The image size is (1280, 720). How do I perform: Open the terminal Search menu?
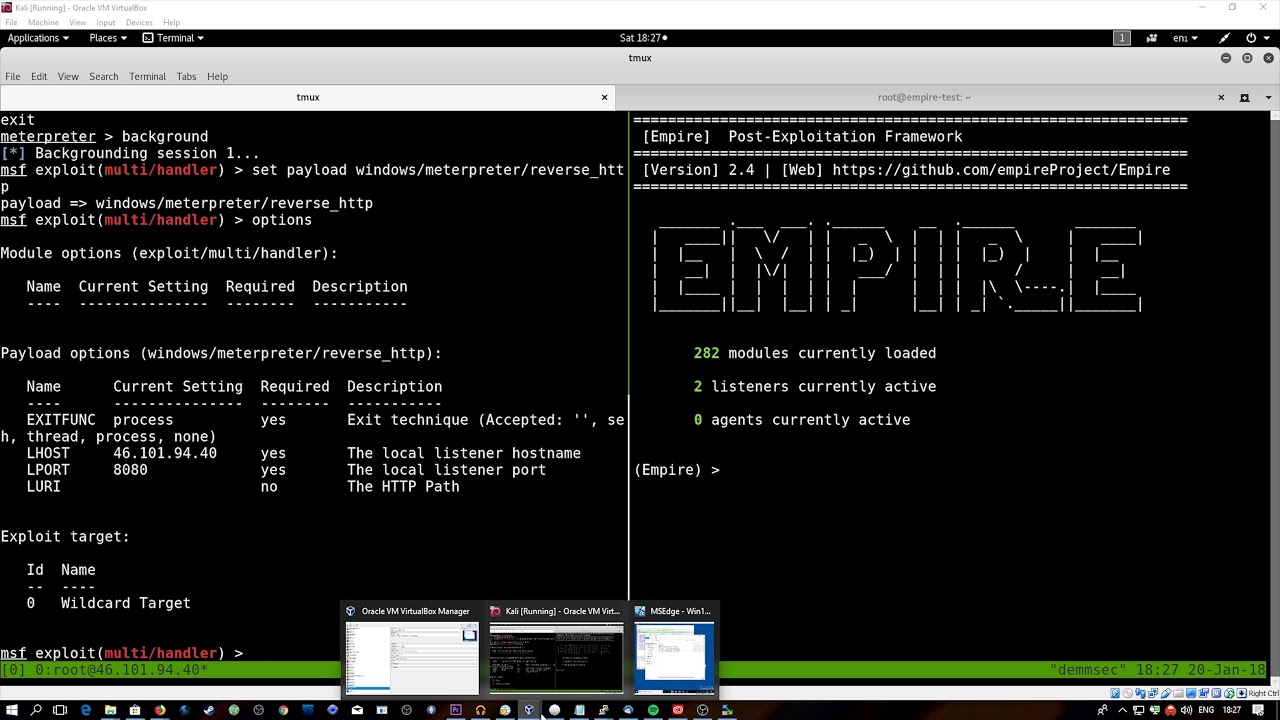point(103,76)
